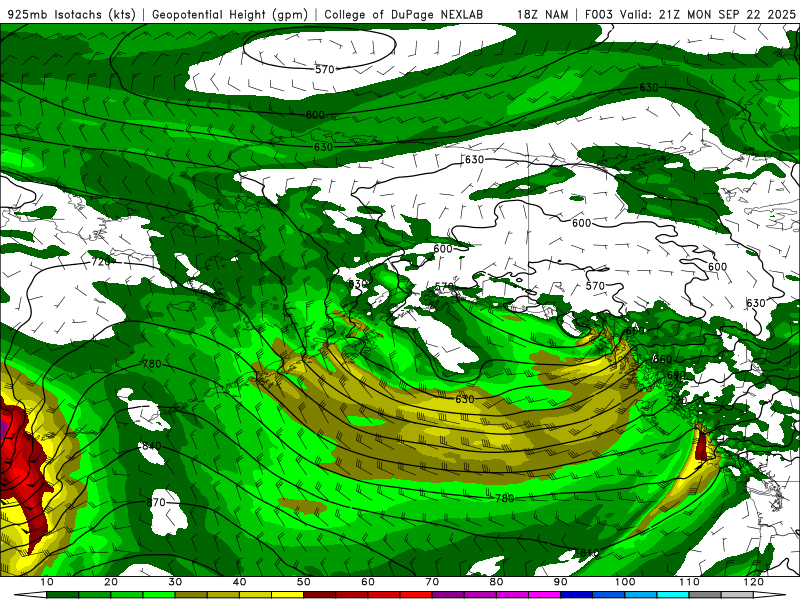The height and width of the screenshot is (600, 800).
Task: Click the 870 height contour label
Action: pyautogui.click(x=156, y=502)
